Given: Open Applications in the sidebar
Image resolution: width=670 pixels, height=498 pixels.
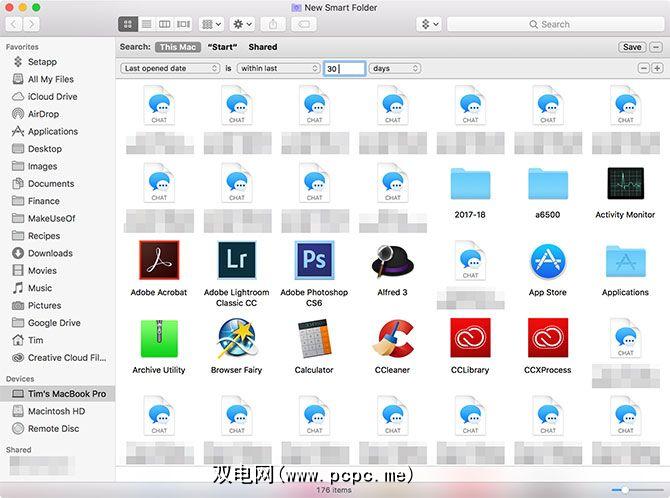Looking at the screenshot, I should click(45, 131).
